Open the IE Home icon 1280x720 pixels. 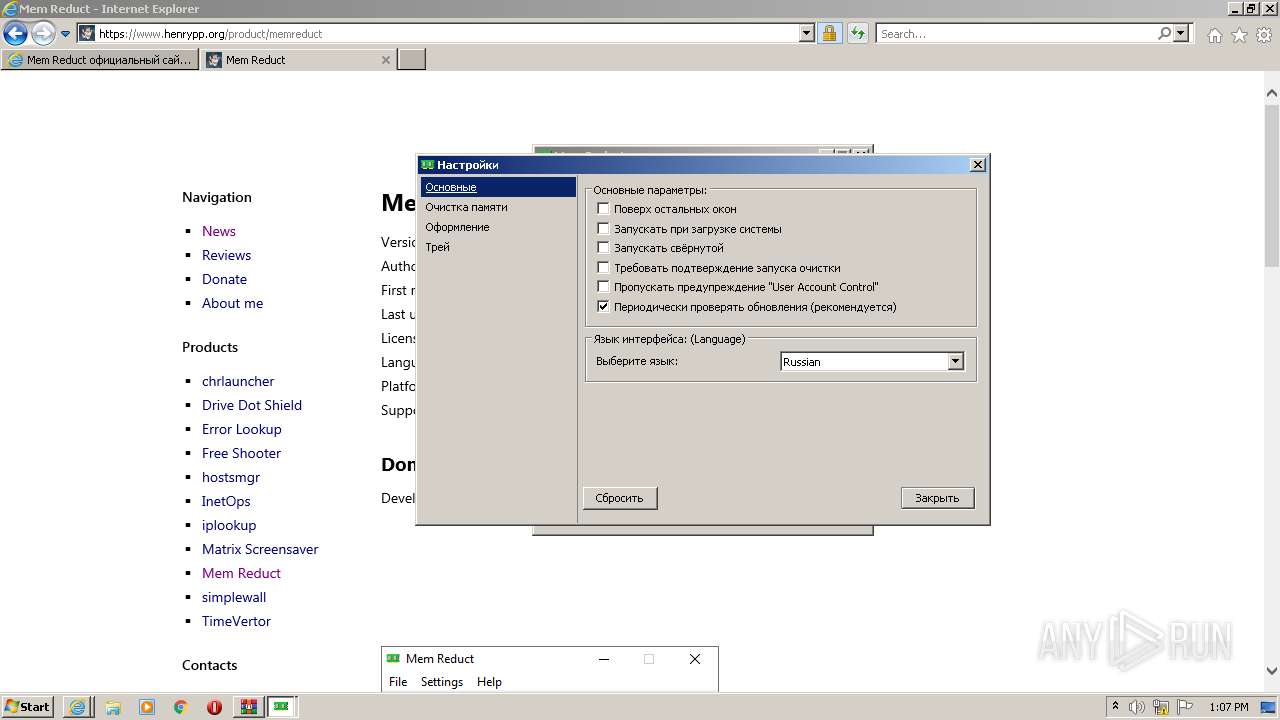[x=1214, y=35]
